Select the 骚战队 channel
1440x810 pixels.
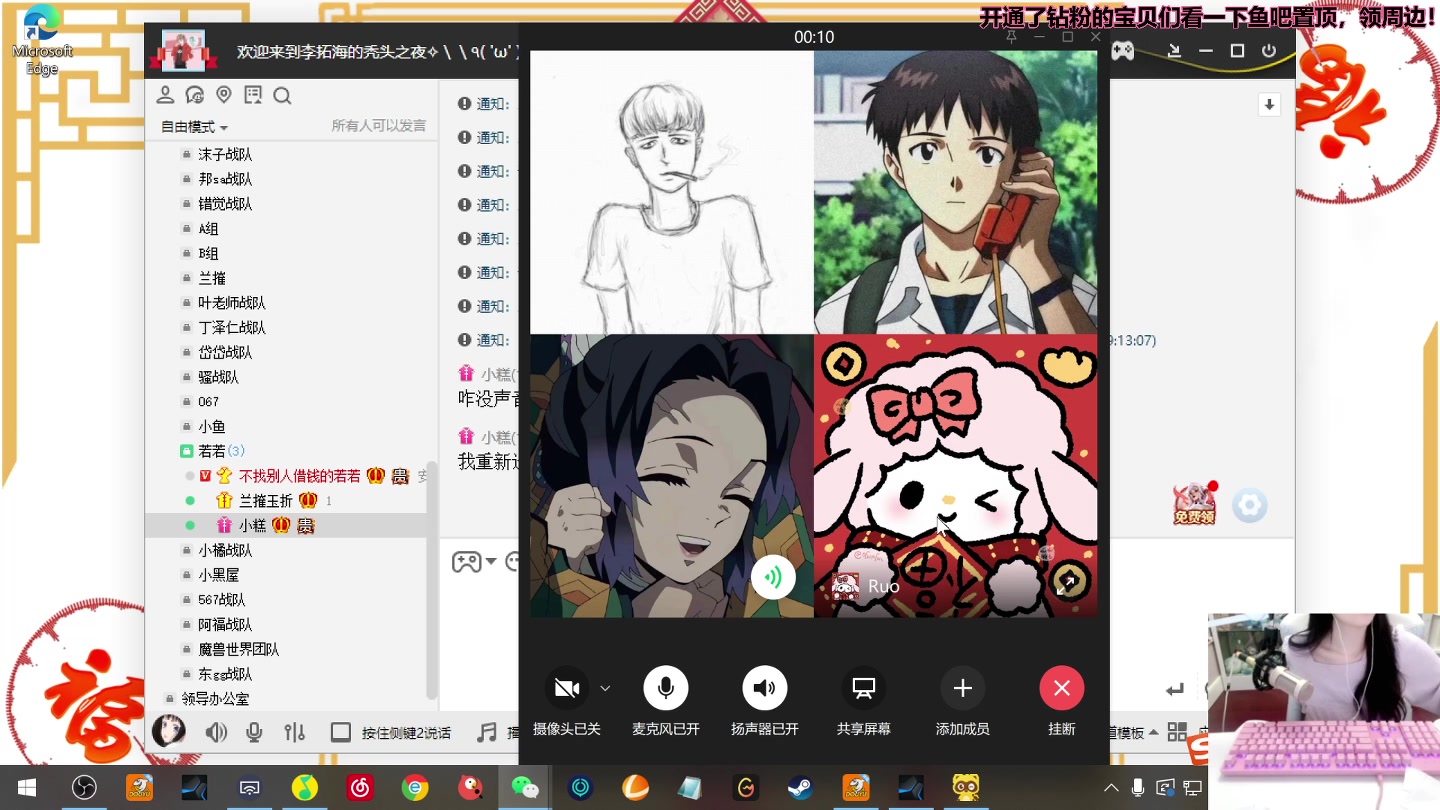tap(218, 377)
